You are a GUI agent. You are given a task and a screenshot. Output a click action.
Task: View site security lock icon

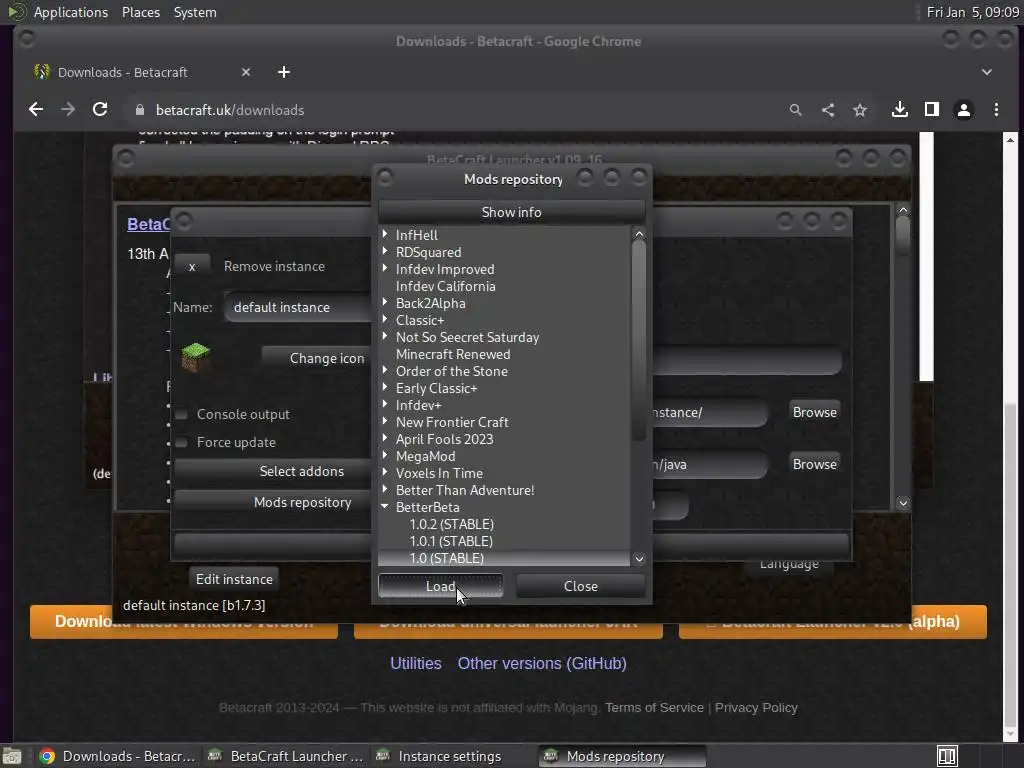point(140,110)
